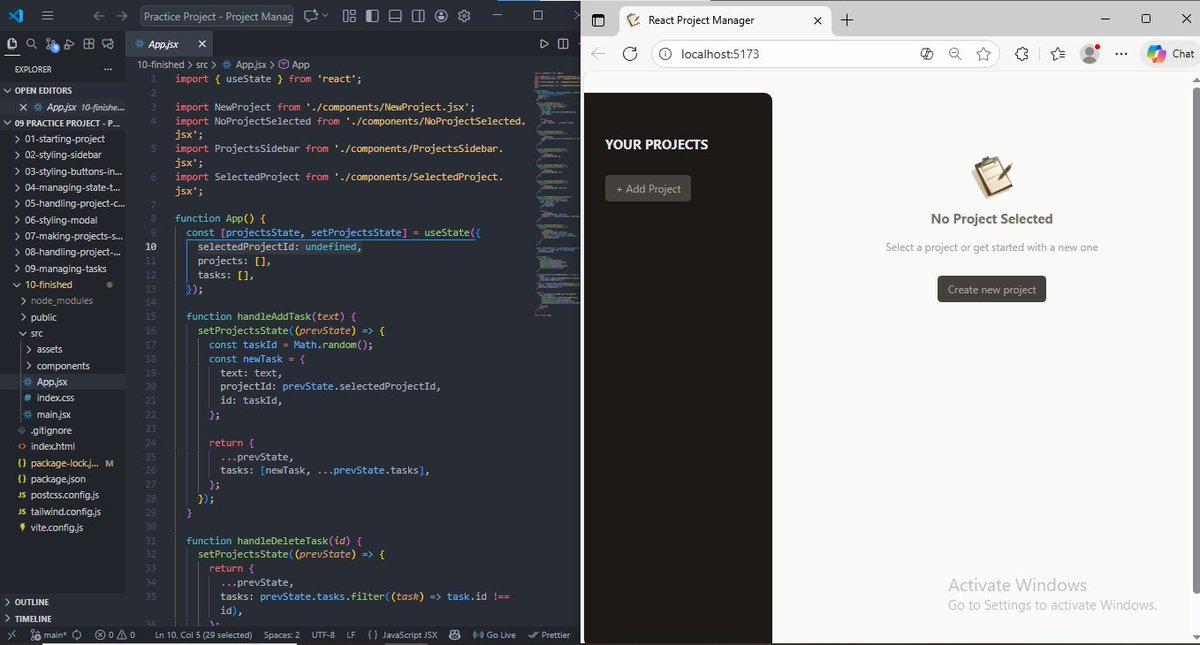Open the Search view in the Activity Bar
1200x645 pixels.
[x=31, y=43]
